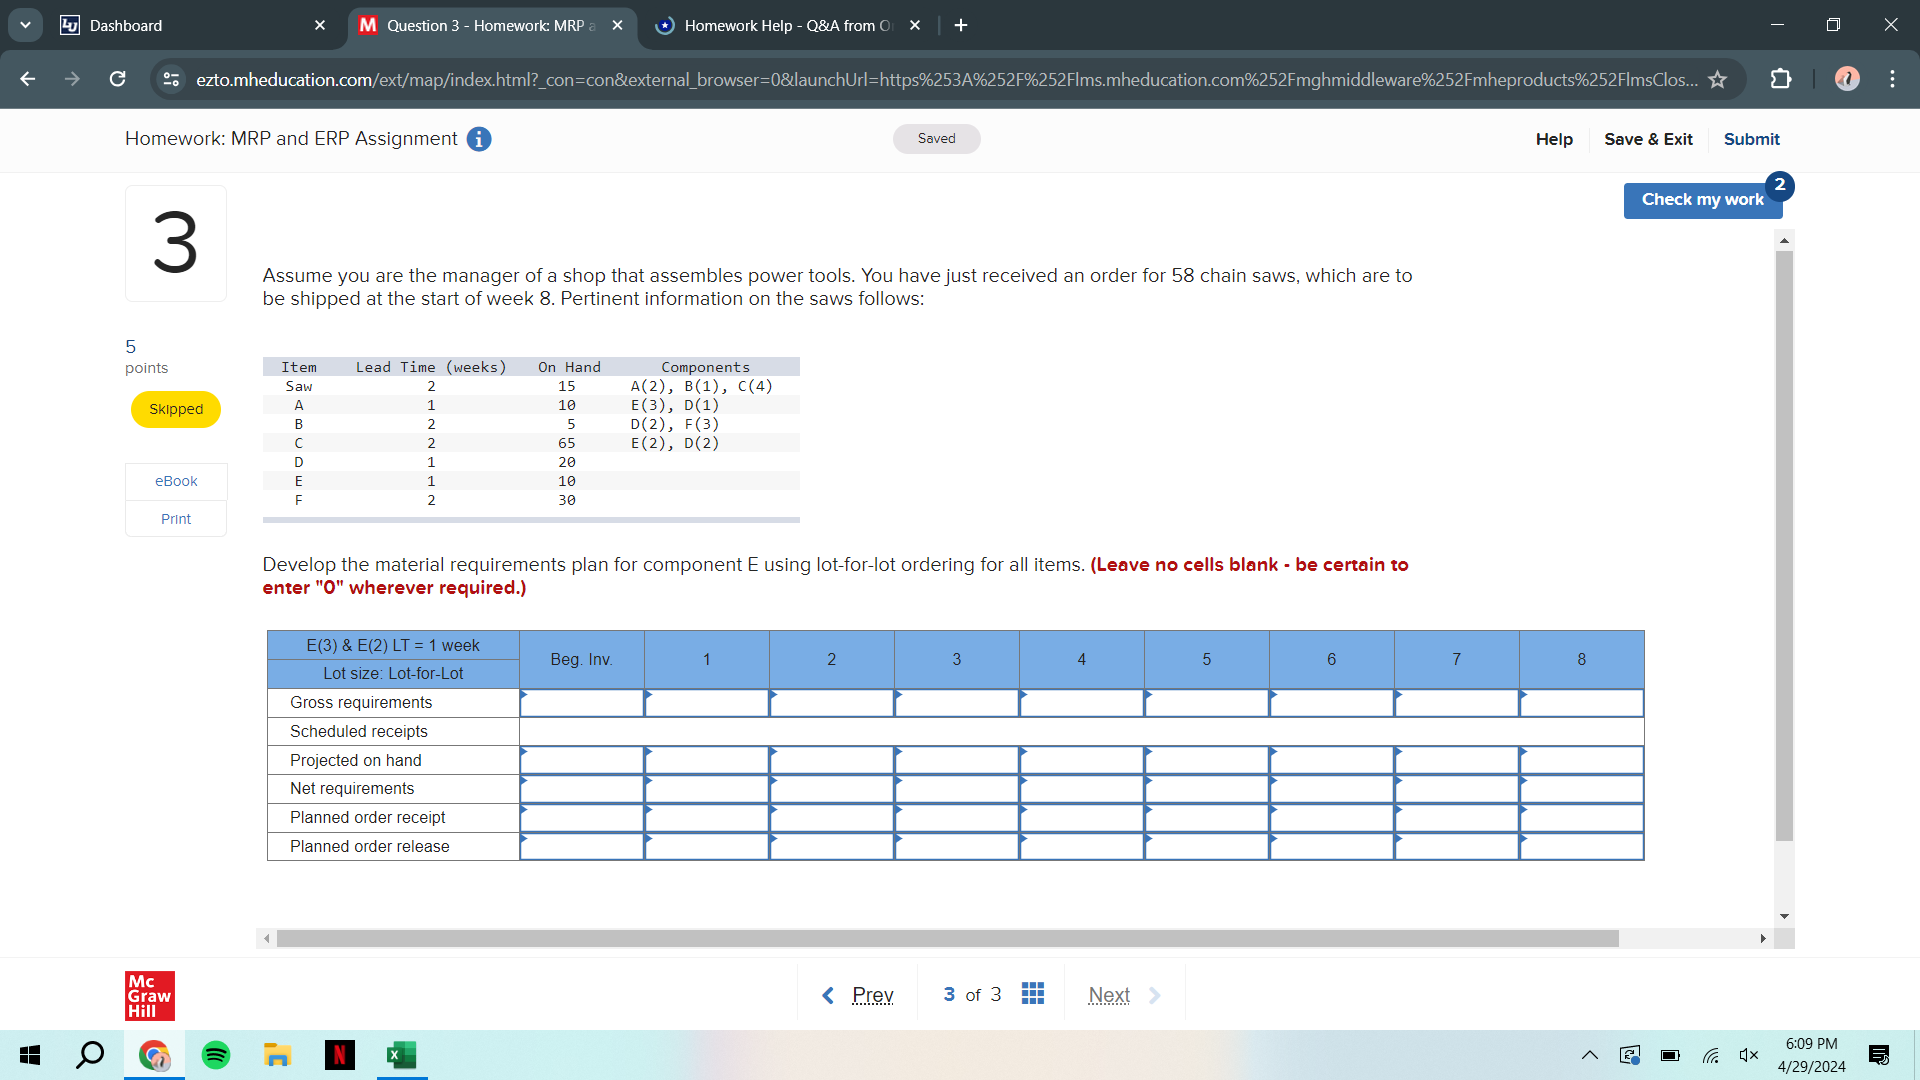Click the Check my work button
Image resolution: width=1920 pixels, height=1080 pixels.
point(1702,200)
